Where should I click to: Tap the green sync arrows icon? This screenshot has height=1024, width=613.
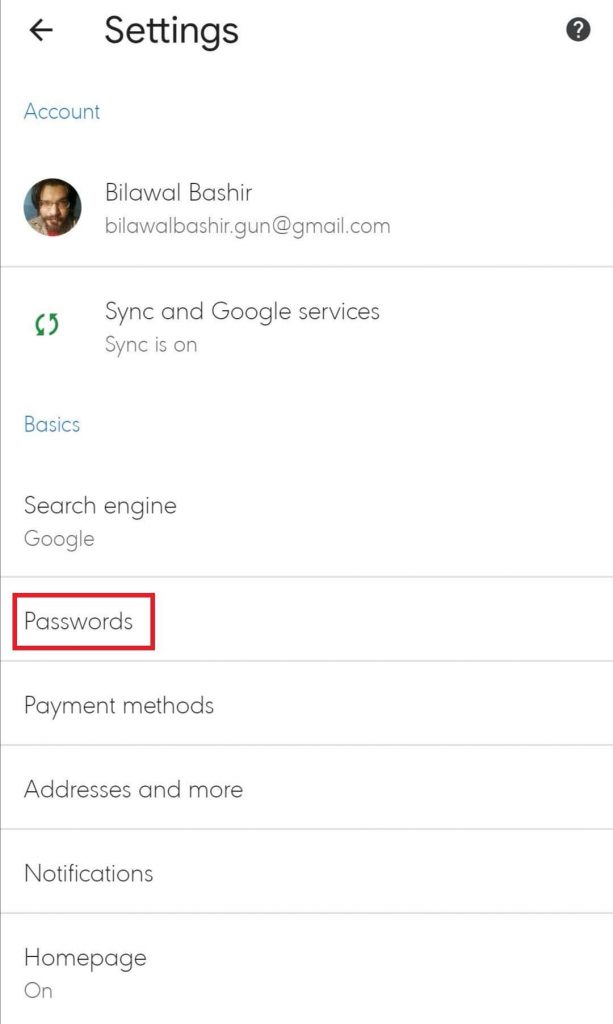pos(47,325)
